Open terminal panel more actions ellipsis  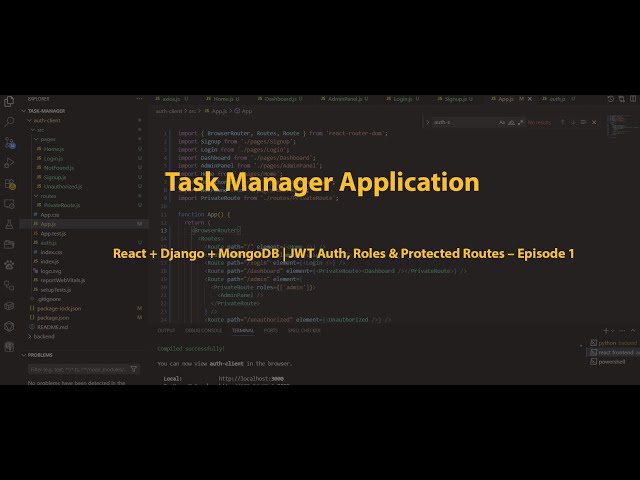tap(622, 331)
